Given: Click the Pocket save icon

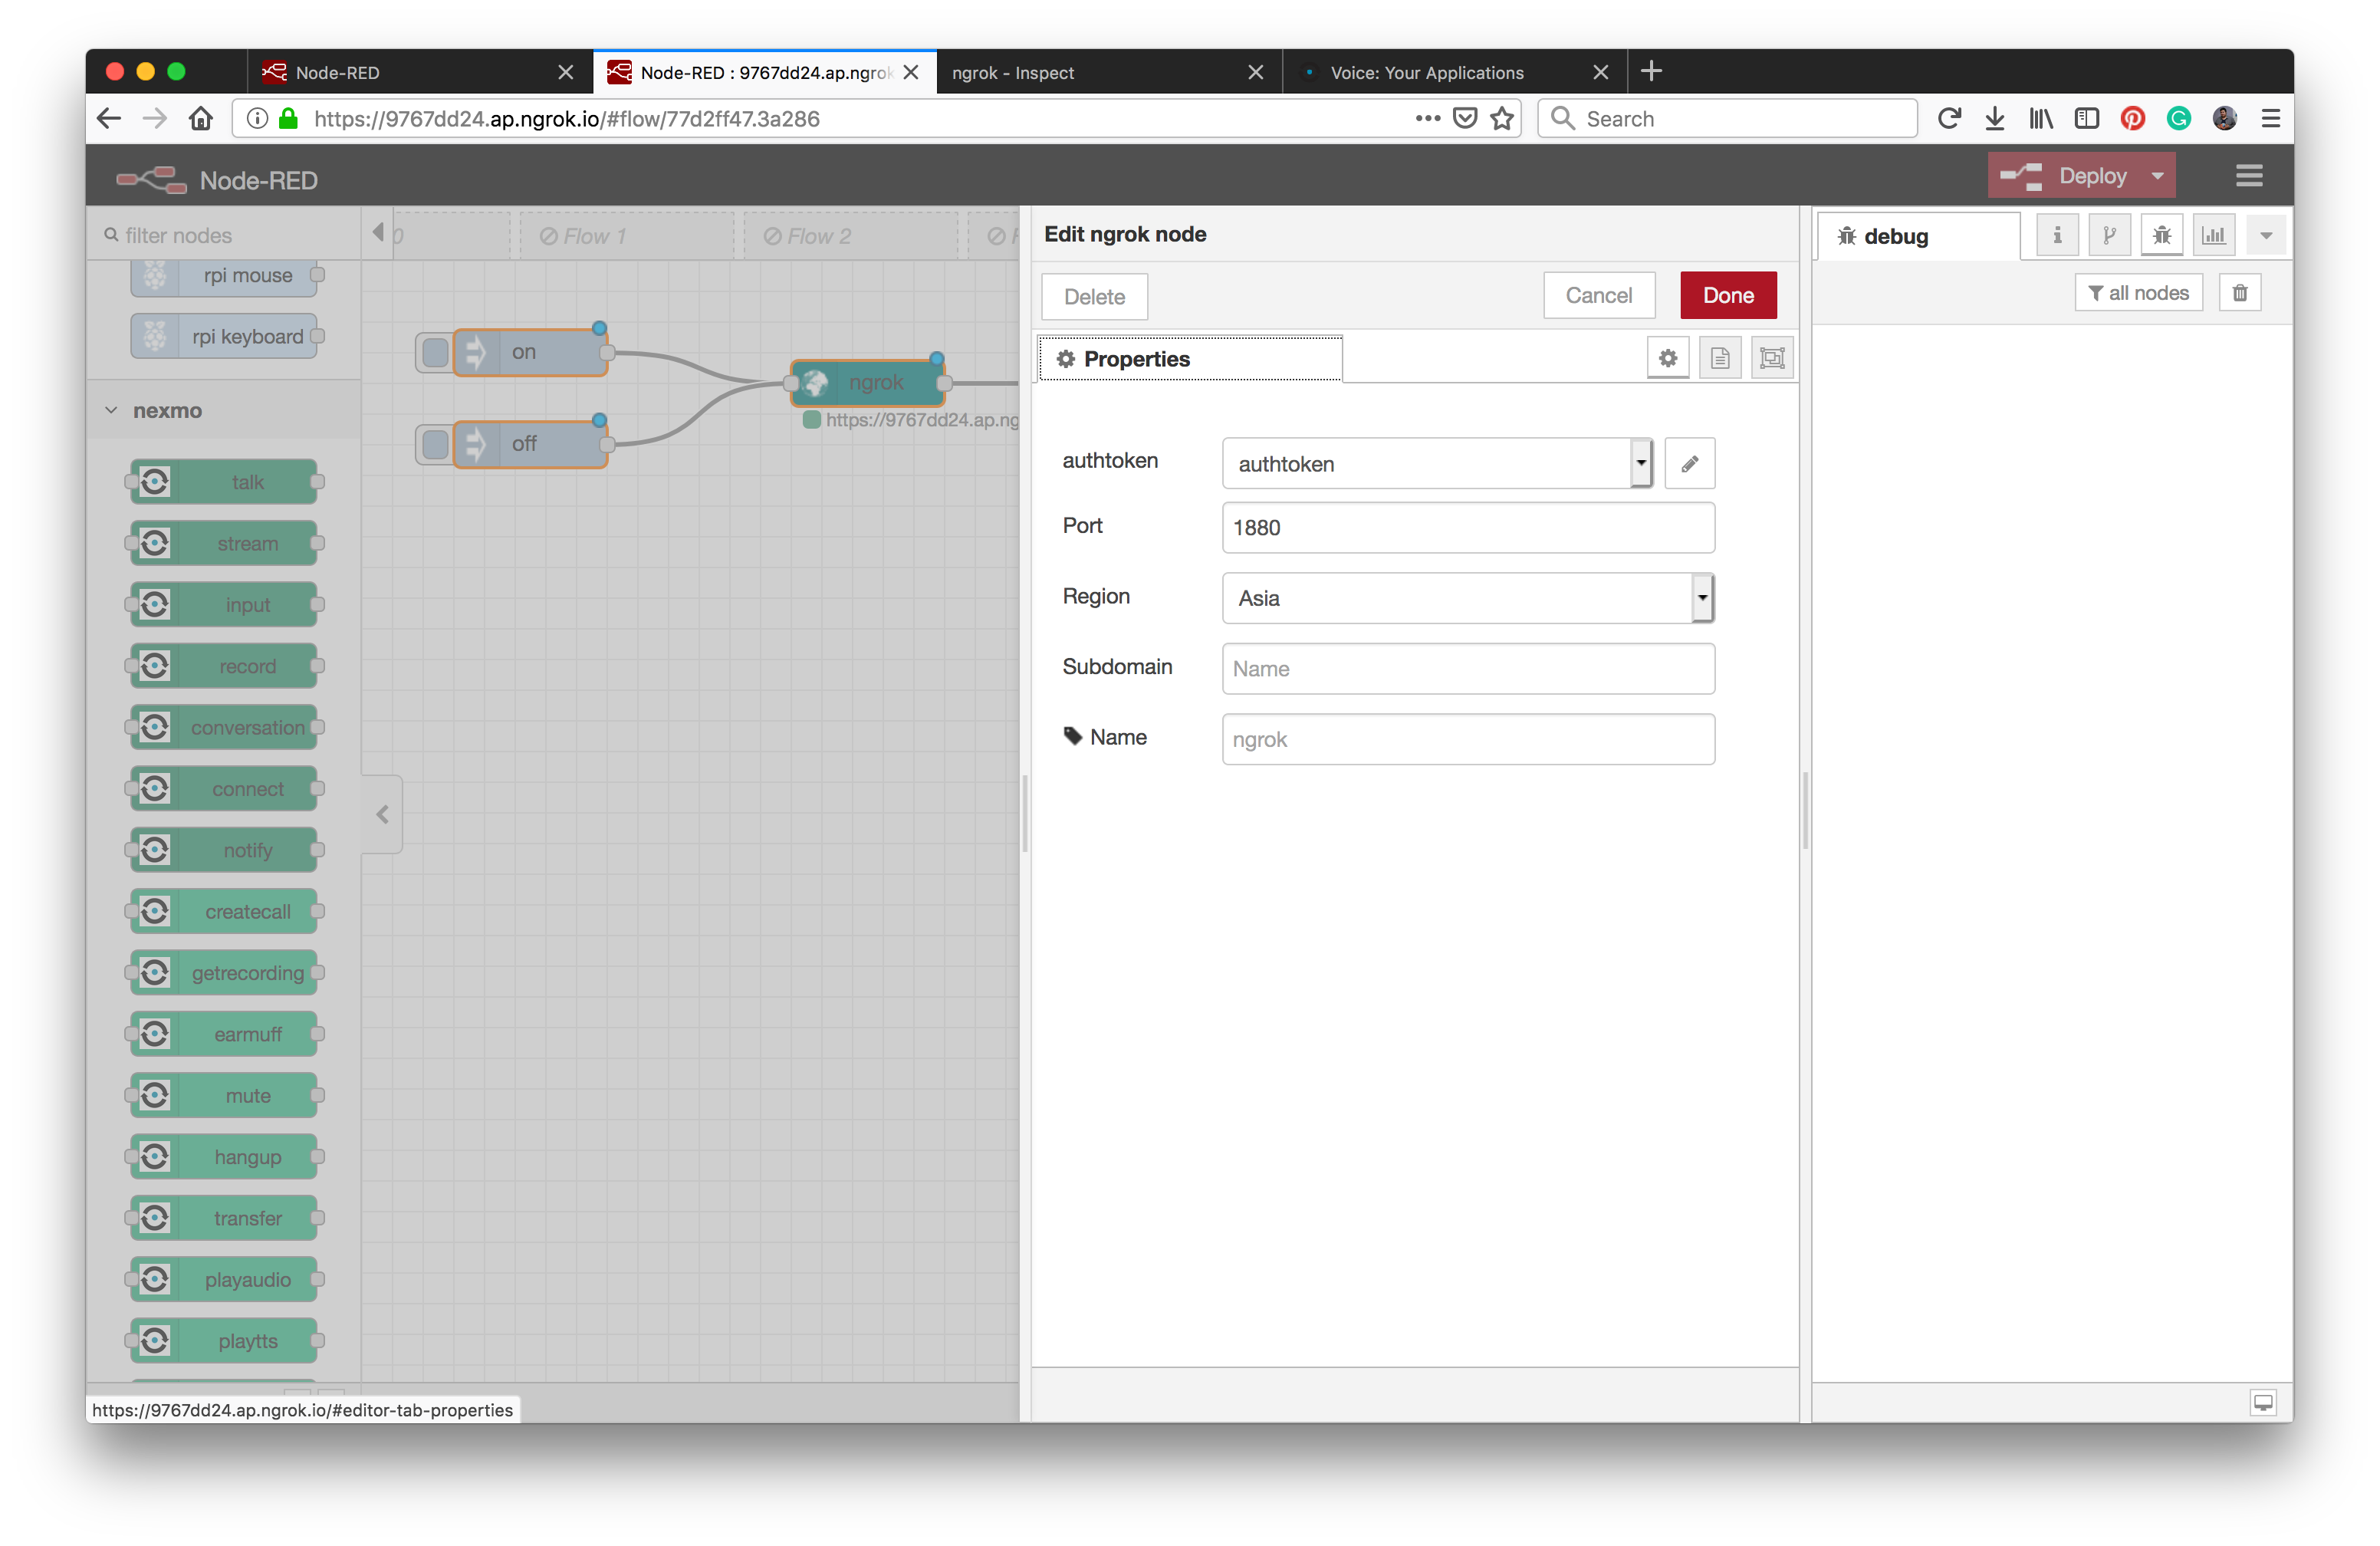Looking at the screenshot, I should tap(1465, 119).
